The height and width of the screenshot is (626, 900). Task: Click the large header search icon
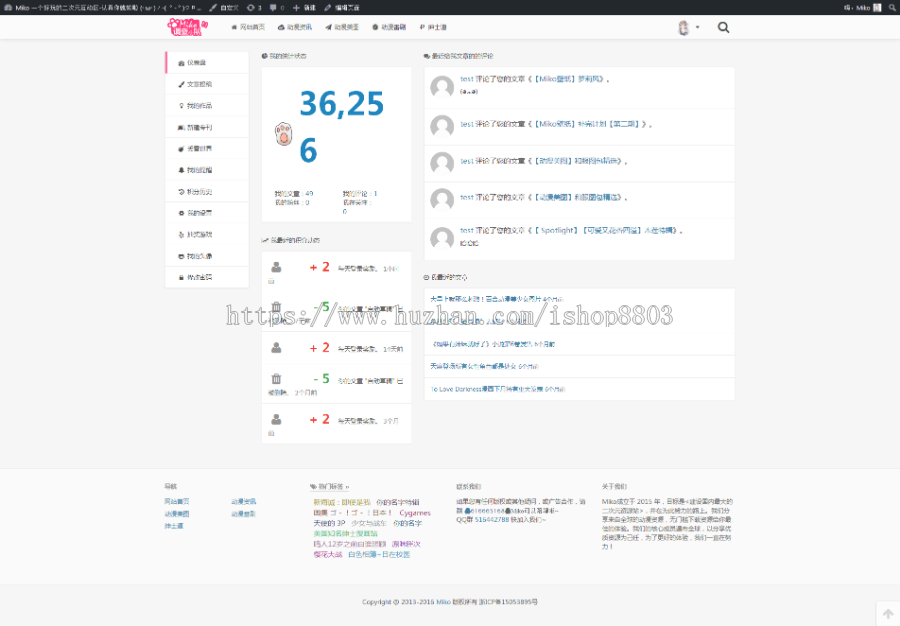coord(723,27)
